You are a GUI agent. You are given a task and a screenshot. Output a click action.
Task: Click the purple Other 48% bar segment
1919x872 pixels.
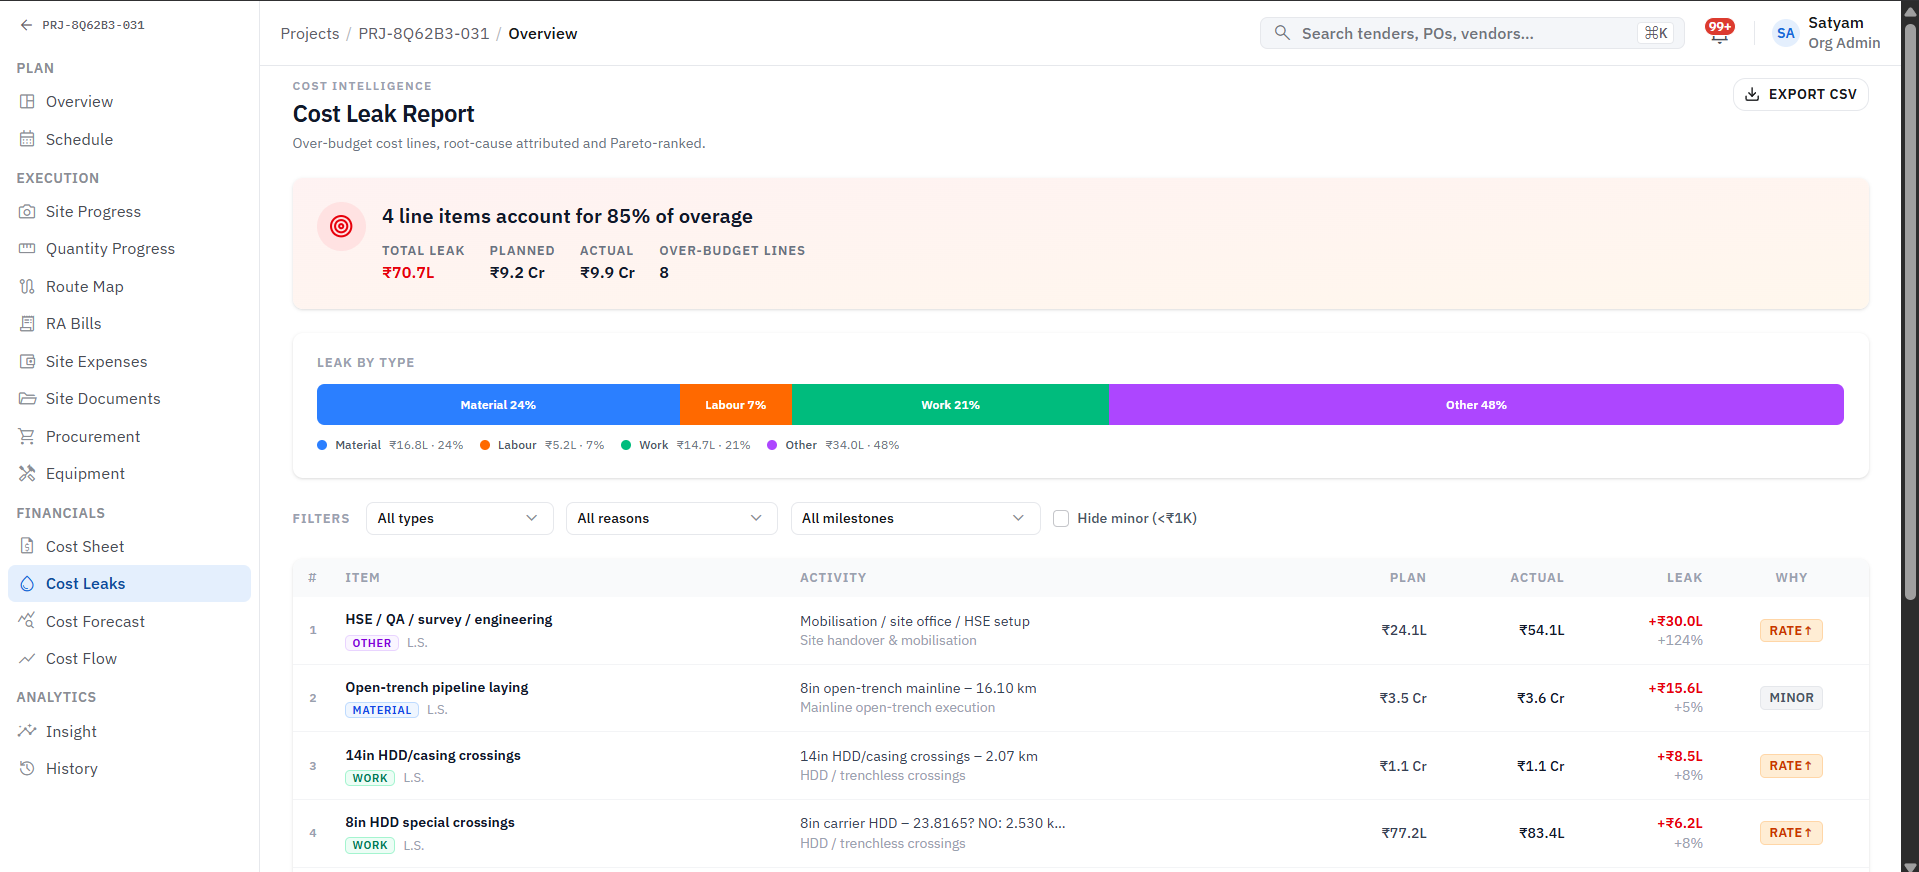coord(1476,405)
